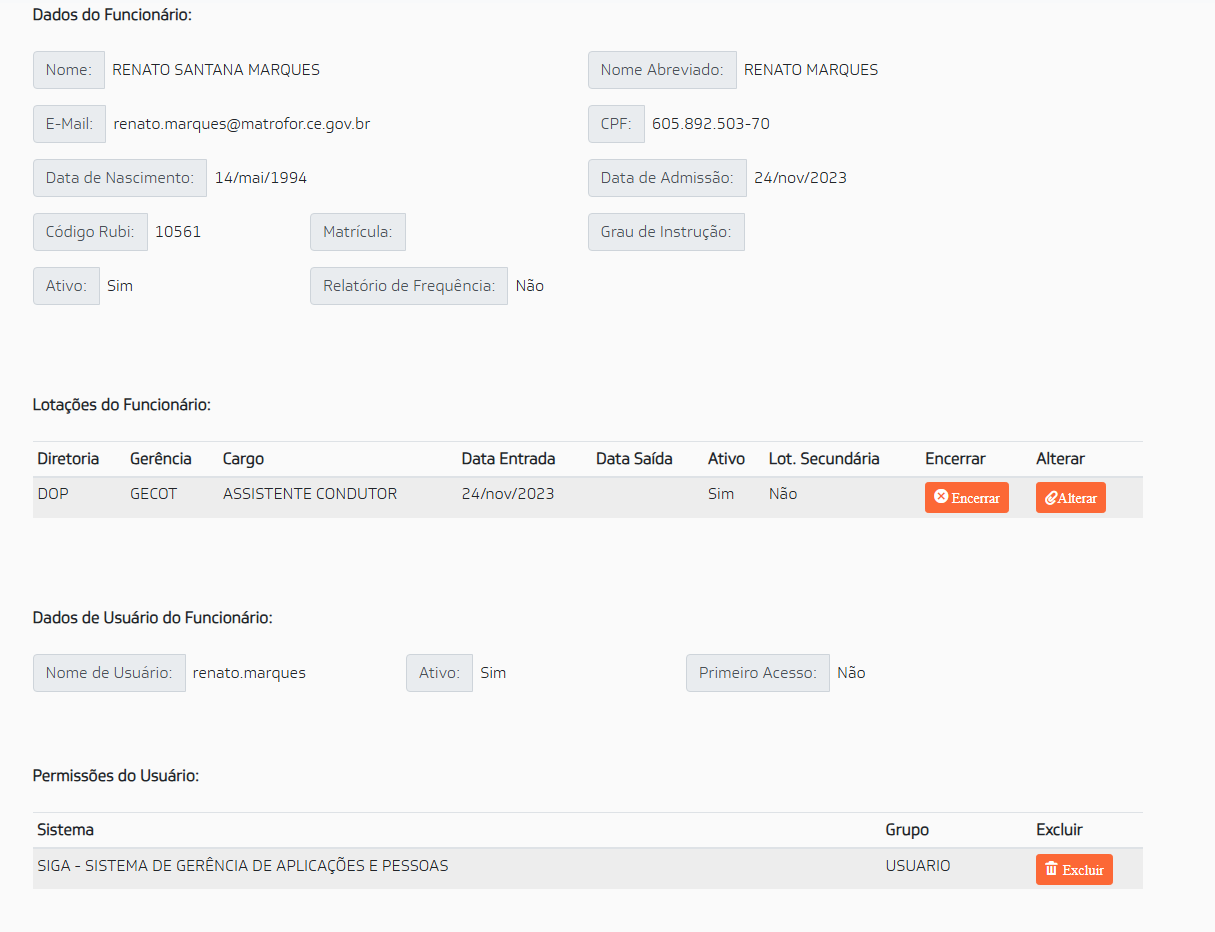
Task: Click the Data Entrada column header
Action: click(x=508, y=459)
